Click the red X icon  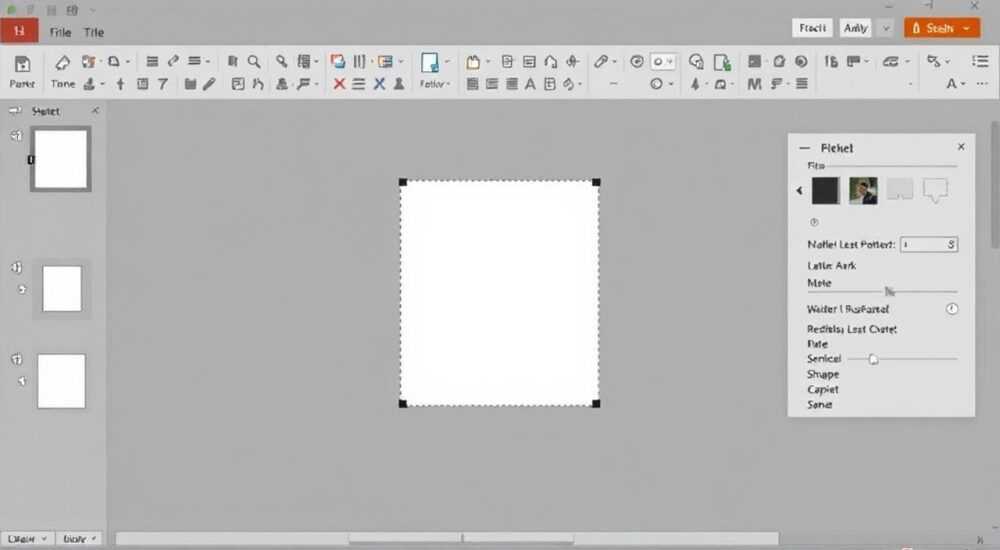339,84
